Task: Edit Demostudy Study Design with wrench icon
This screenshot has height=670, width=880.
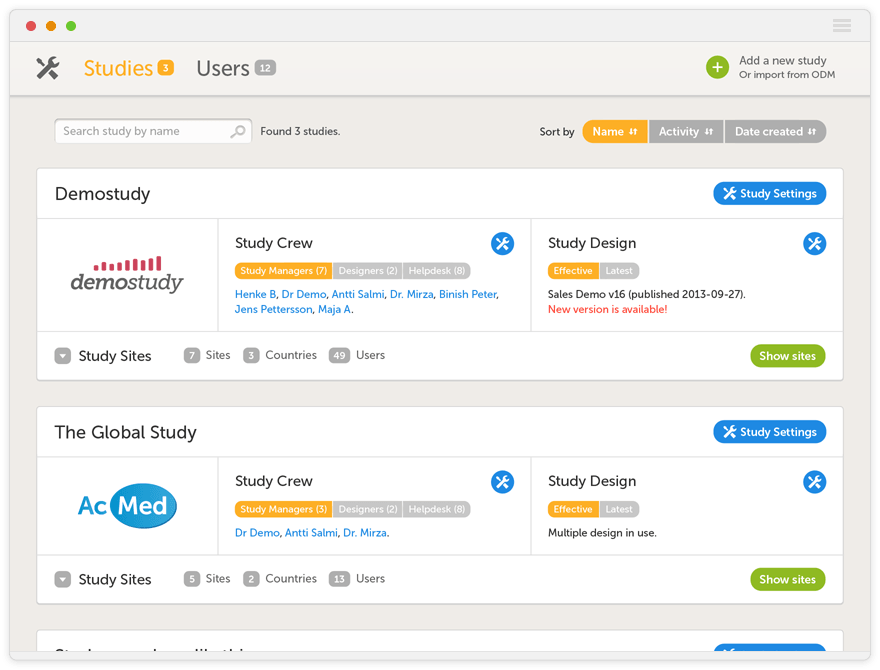Action: point(814,243)
